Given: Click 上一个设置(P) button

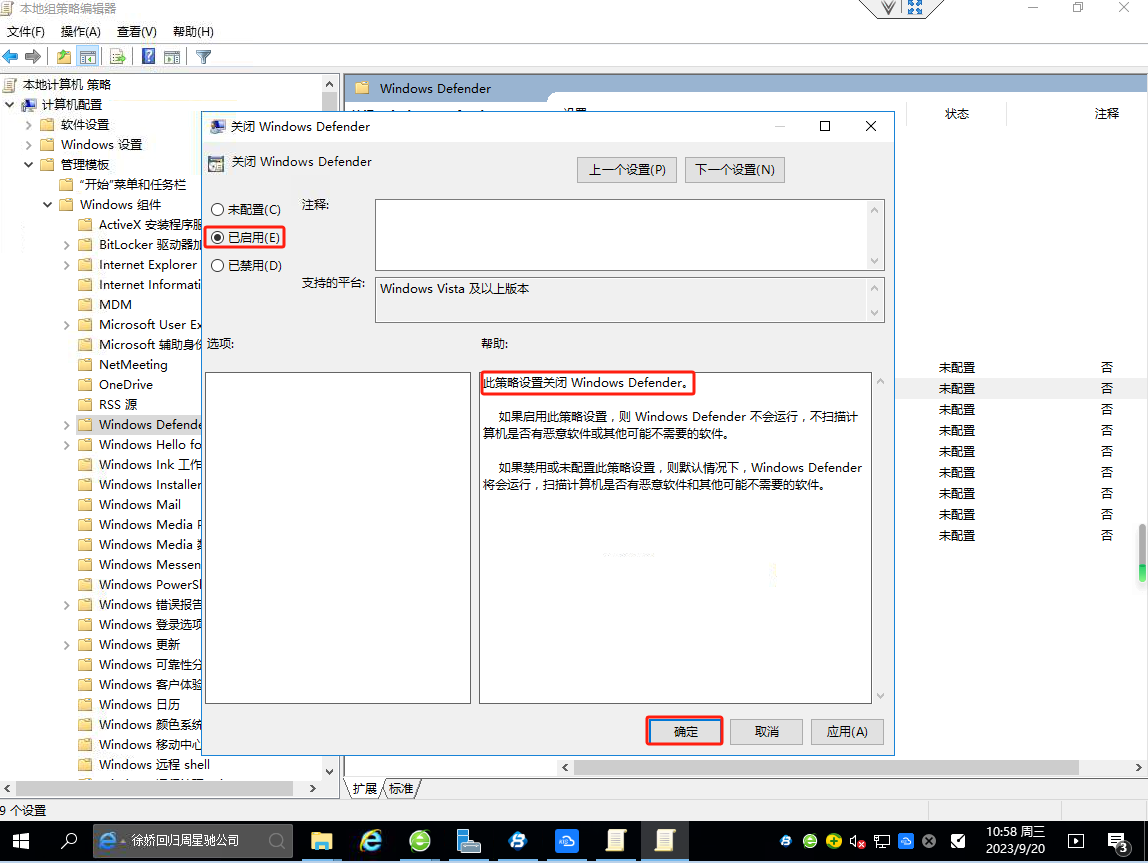Looking at the screenshot, I should point(627,170).
